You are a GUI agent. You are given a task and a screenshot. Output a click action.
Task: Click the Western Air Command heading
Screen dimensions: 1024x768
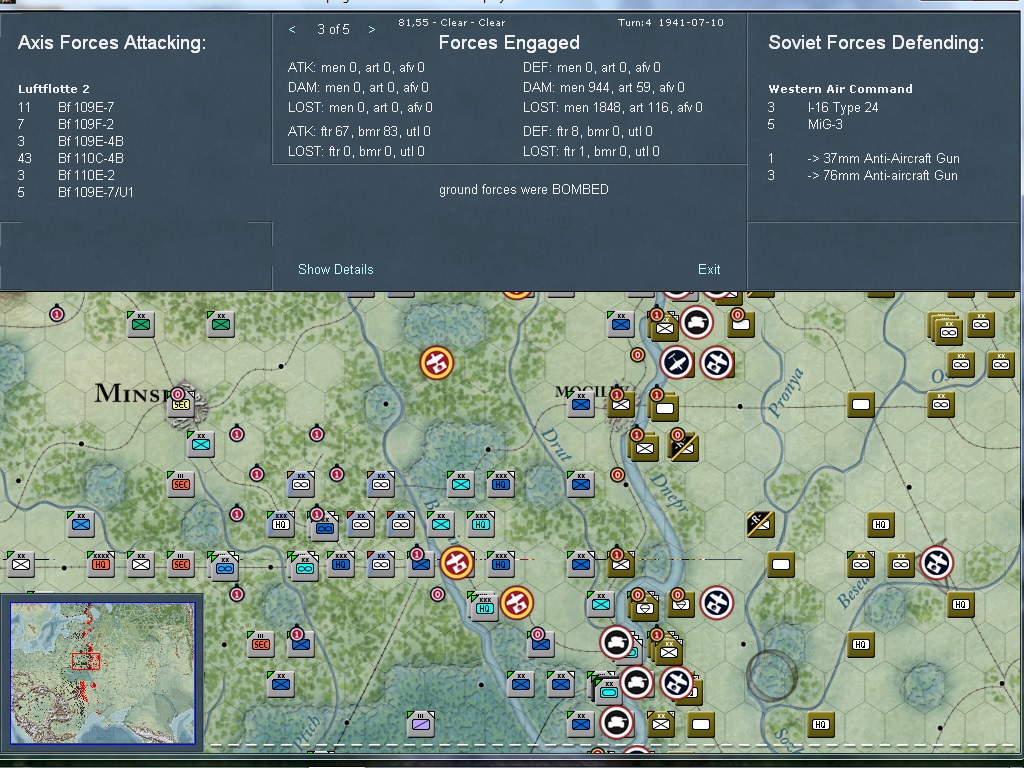840,89
